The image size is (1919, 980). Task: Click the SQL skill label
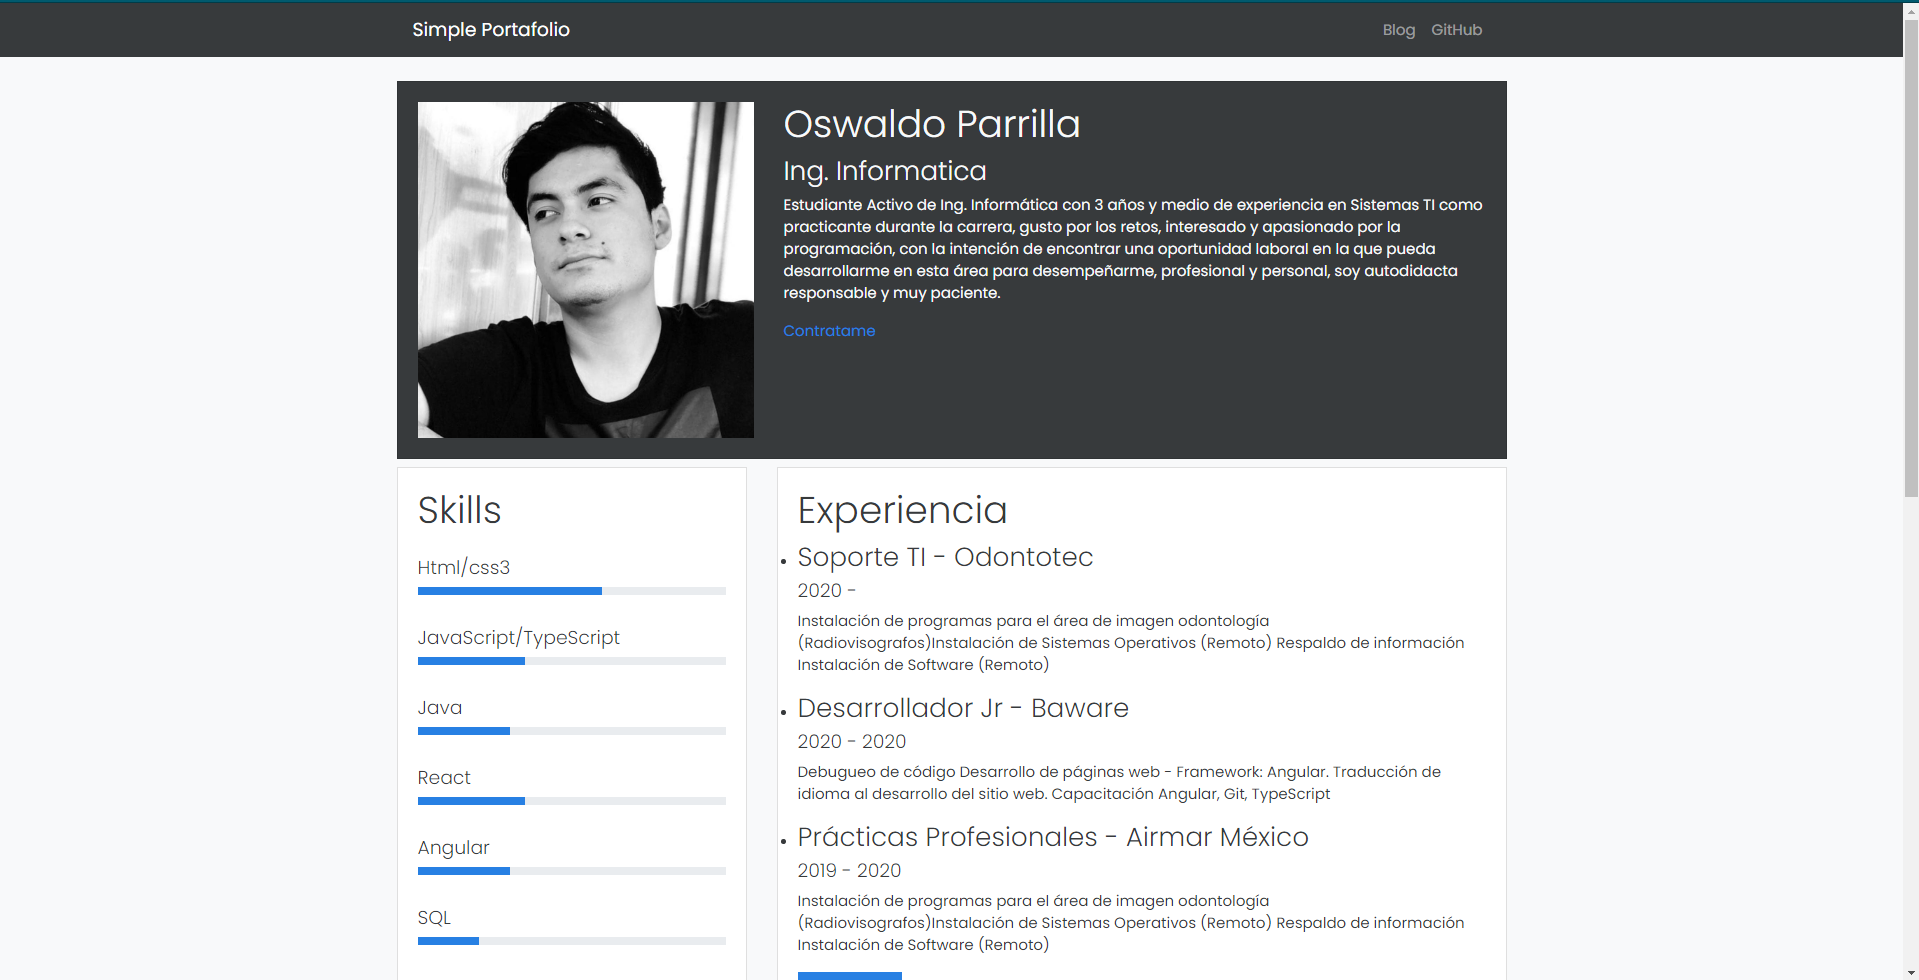tap(433, 917)
